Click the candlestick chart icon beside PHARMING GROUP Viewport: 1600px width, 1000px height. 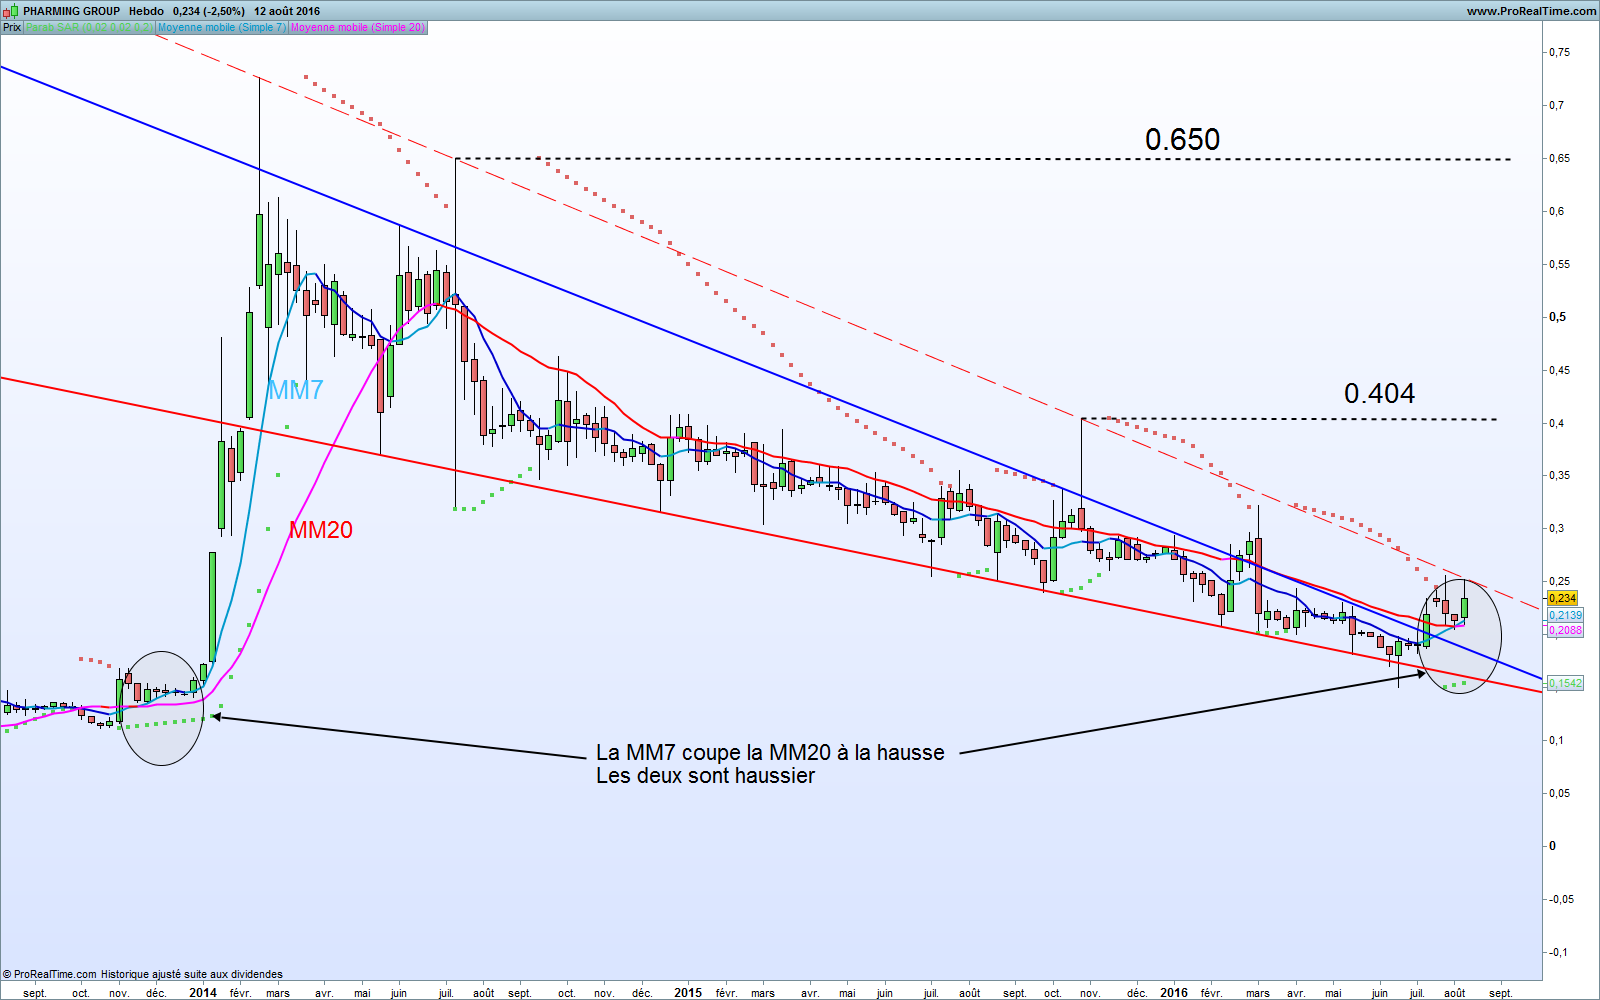[11, 11]
